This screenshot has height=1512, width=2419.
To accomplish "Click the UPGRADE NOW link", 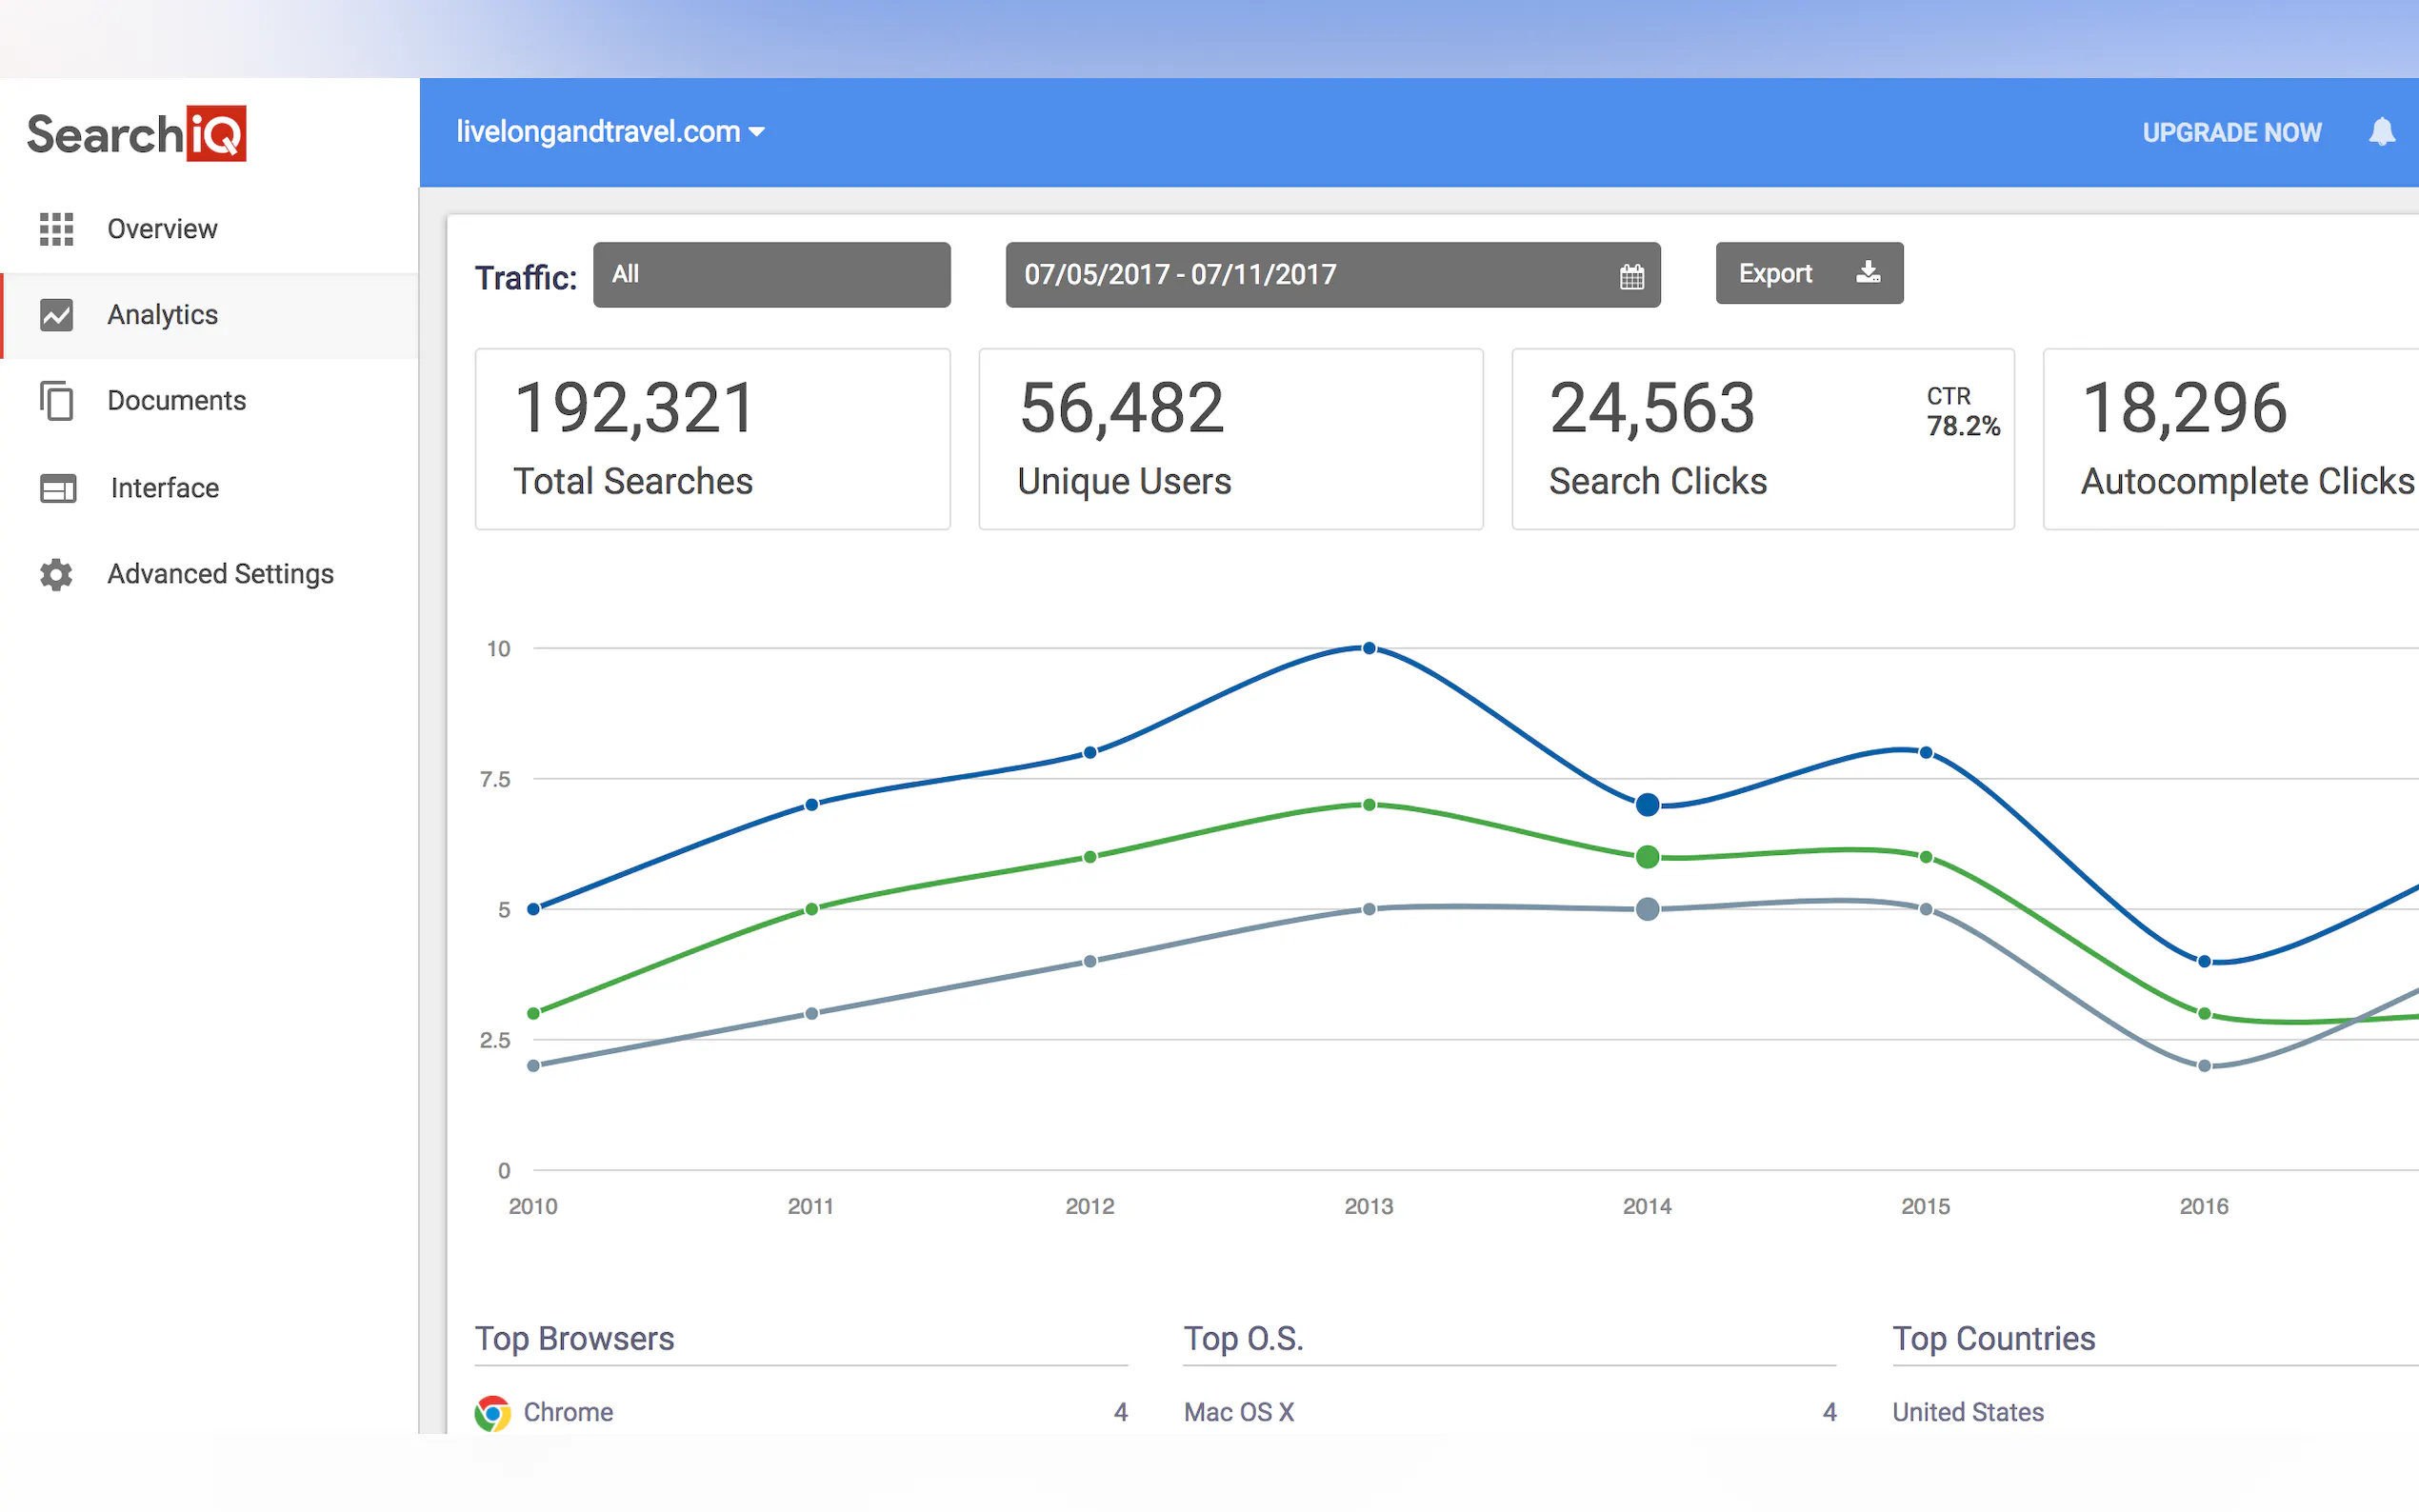I will [2231, 133].
